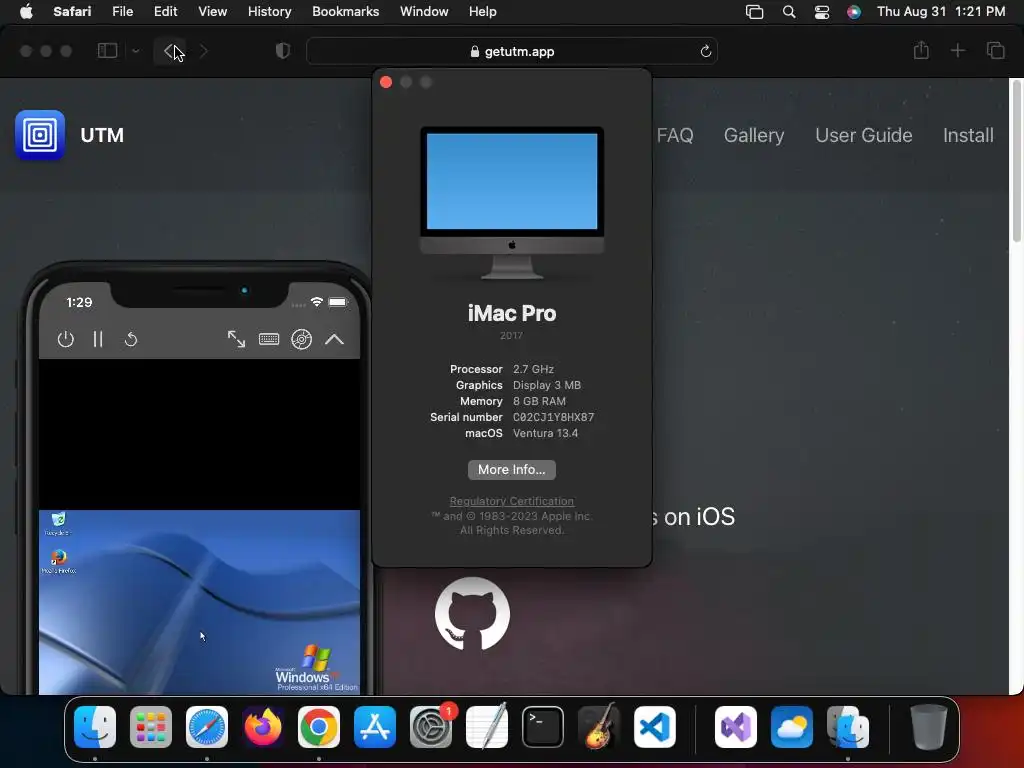
Task: Open Visual Studio Code from the Dock
Action: pyautogui.click(x=654, y=727)
